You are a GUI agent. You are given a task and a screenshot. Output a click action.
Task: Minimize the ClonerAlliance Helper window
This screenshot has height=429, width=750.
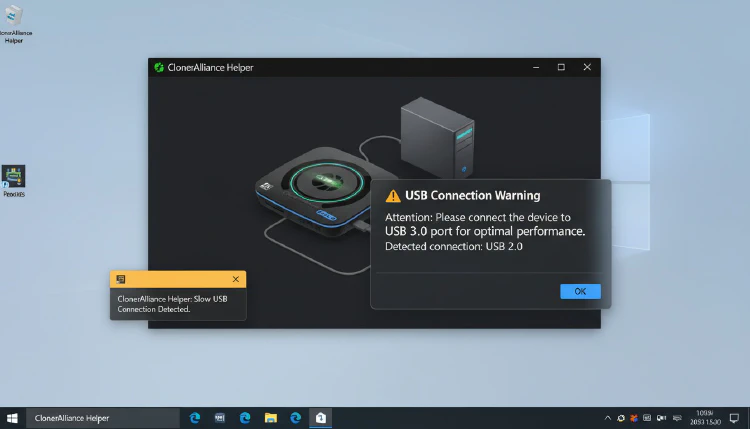pos(535,67)
